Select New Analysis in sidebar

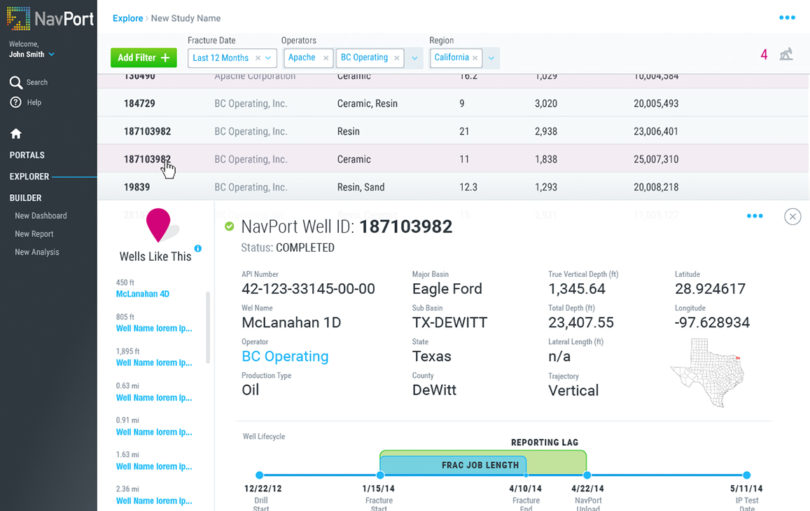click(x=37, y=252)
